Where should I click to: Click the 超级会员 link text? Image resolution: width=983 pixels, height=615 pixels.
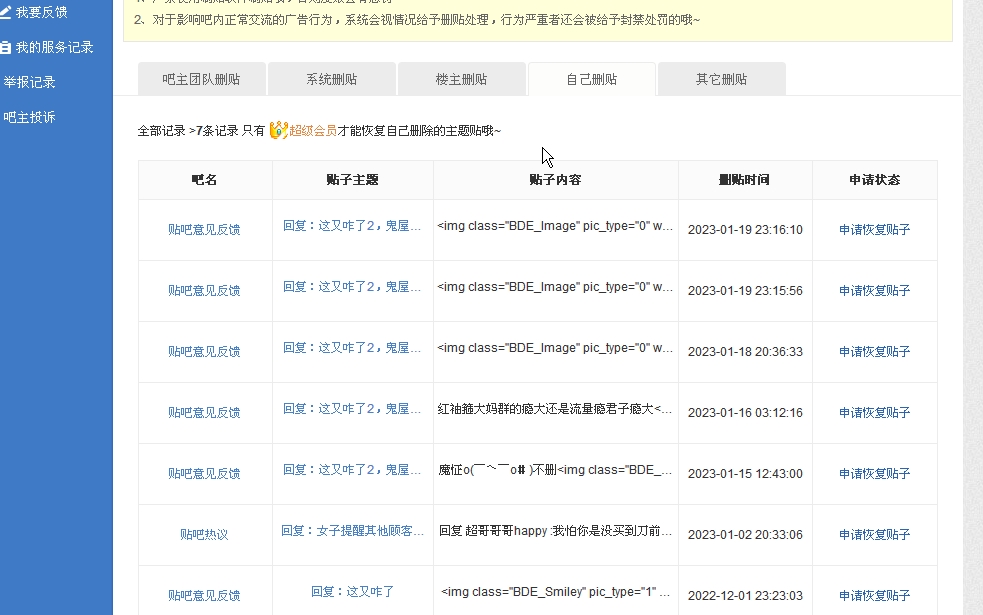coord(312,131)
